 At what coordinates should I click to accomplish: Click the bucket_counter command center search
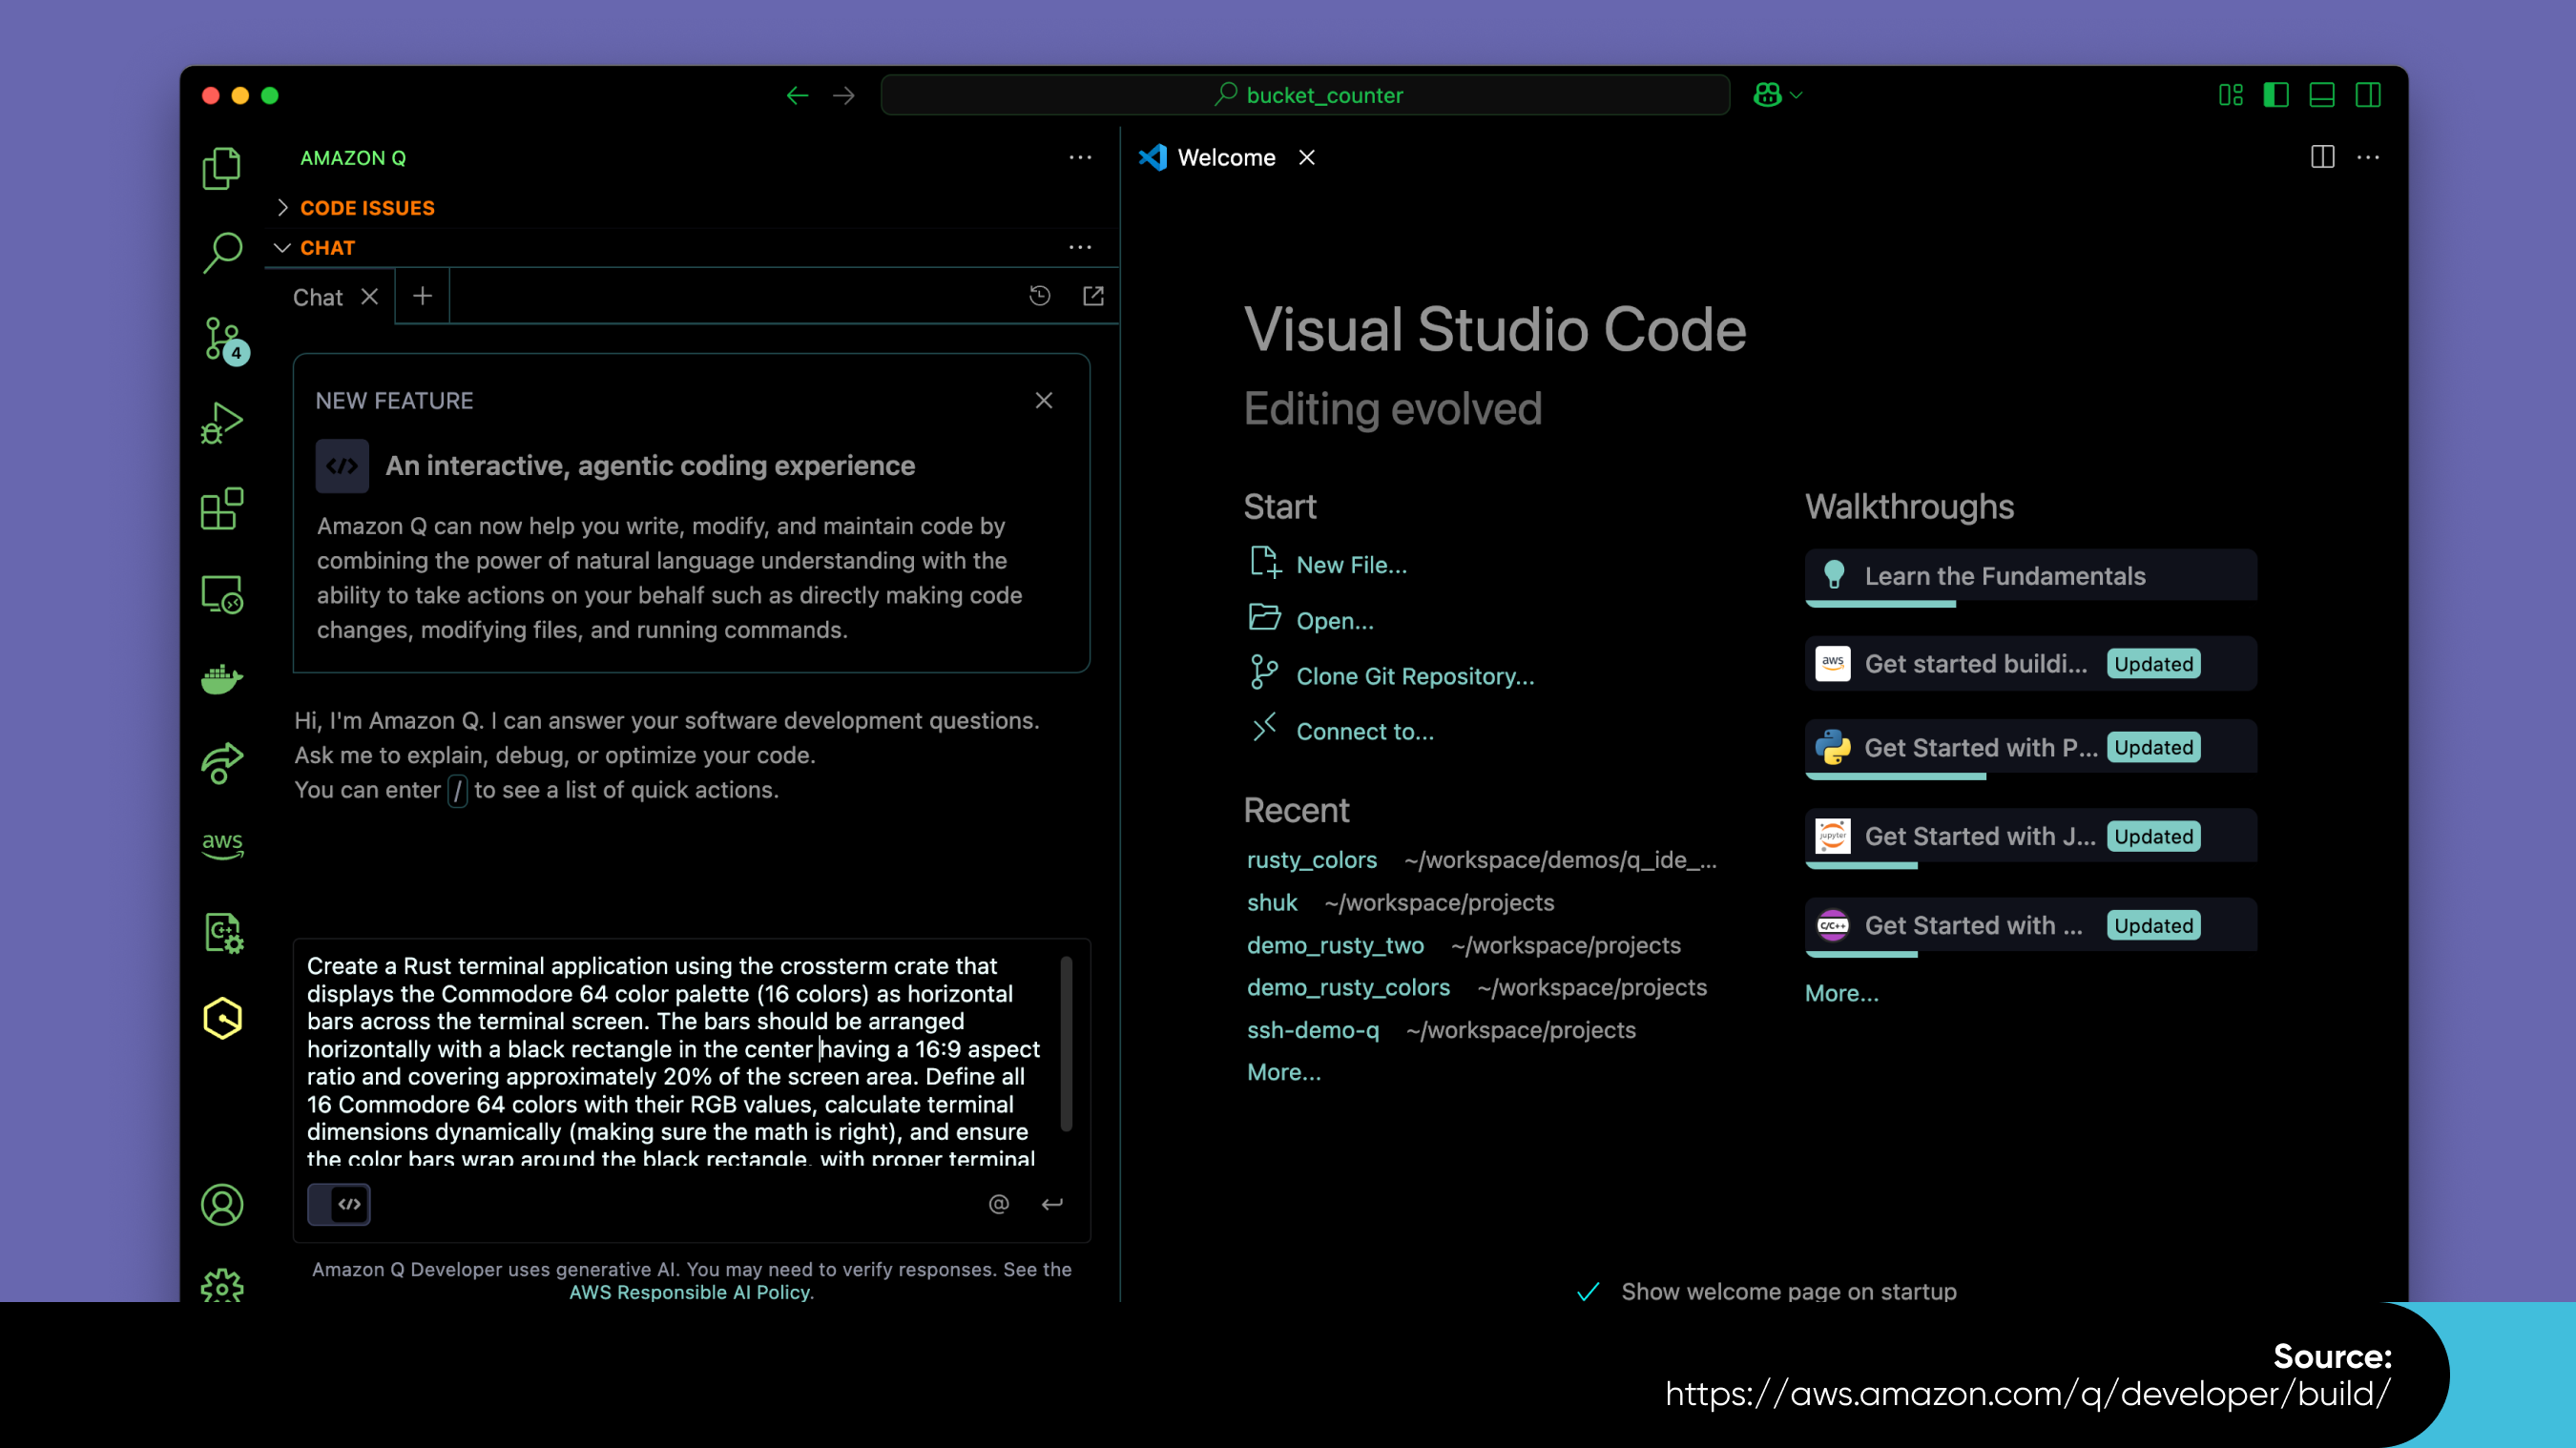pyautogui.click(x=1305, y=95)
